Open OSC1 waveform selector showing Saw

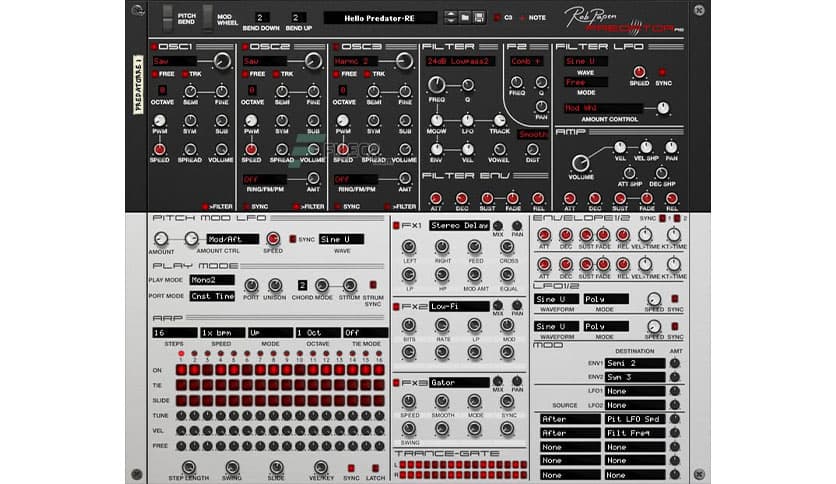(174, 61)
